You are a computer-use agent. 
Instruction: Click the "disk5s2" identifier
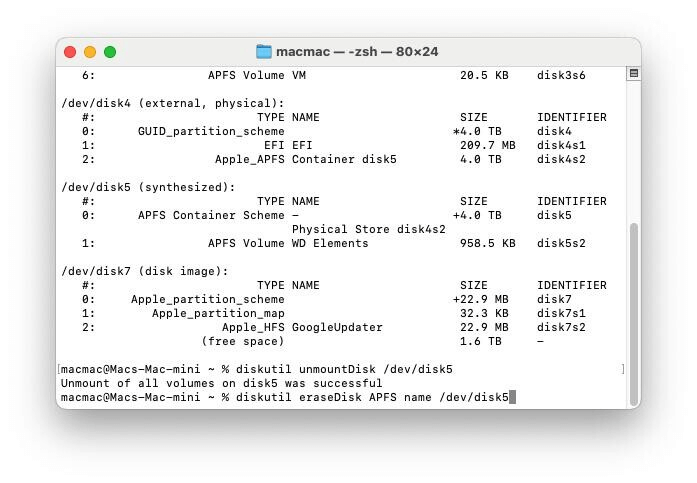tap(561, 243)
